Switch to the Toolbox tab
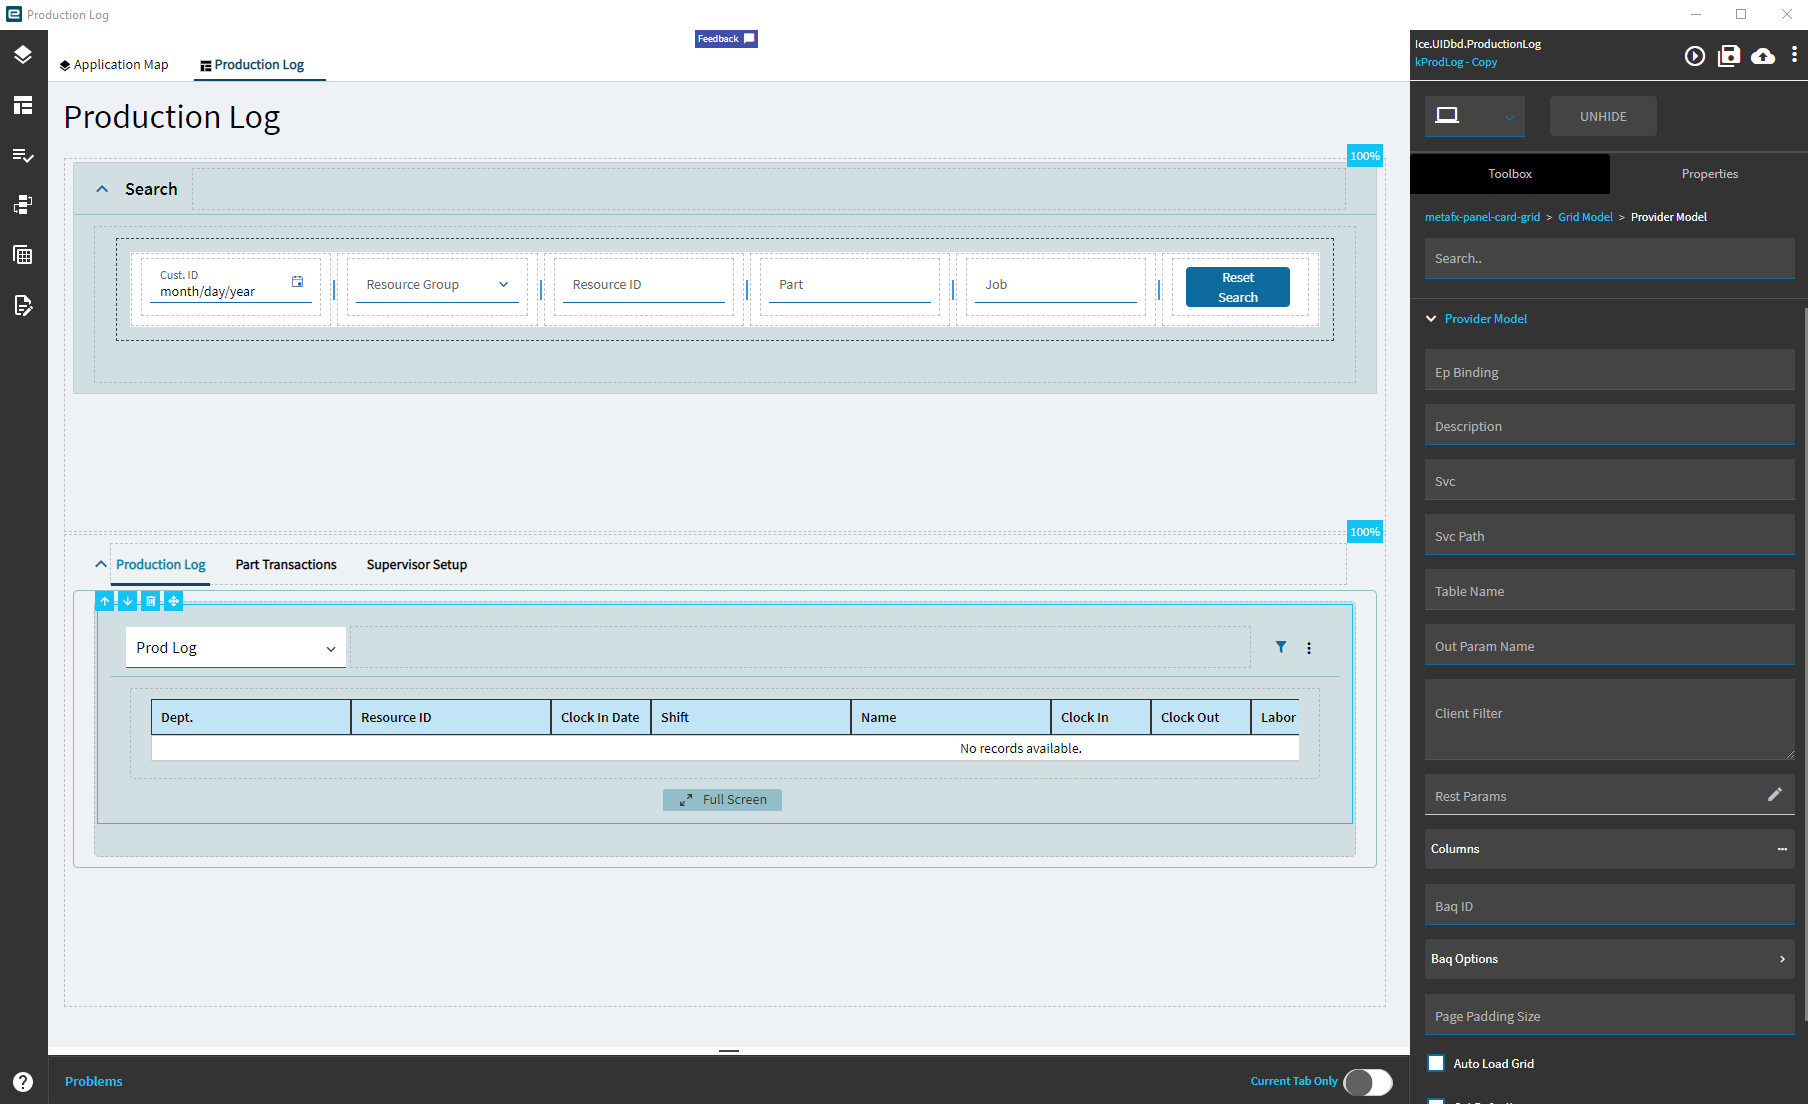1808x1104 pixels. 1510,174
